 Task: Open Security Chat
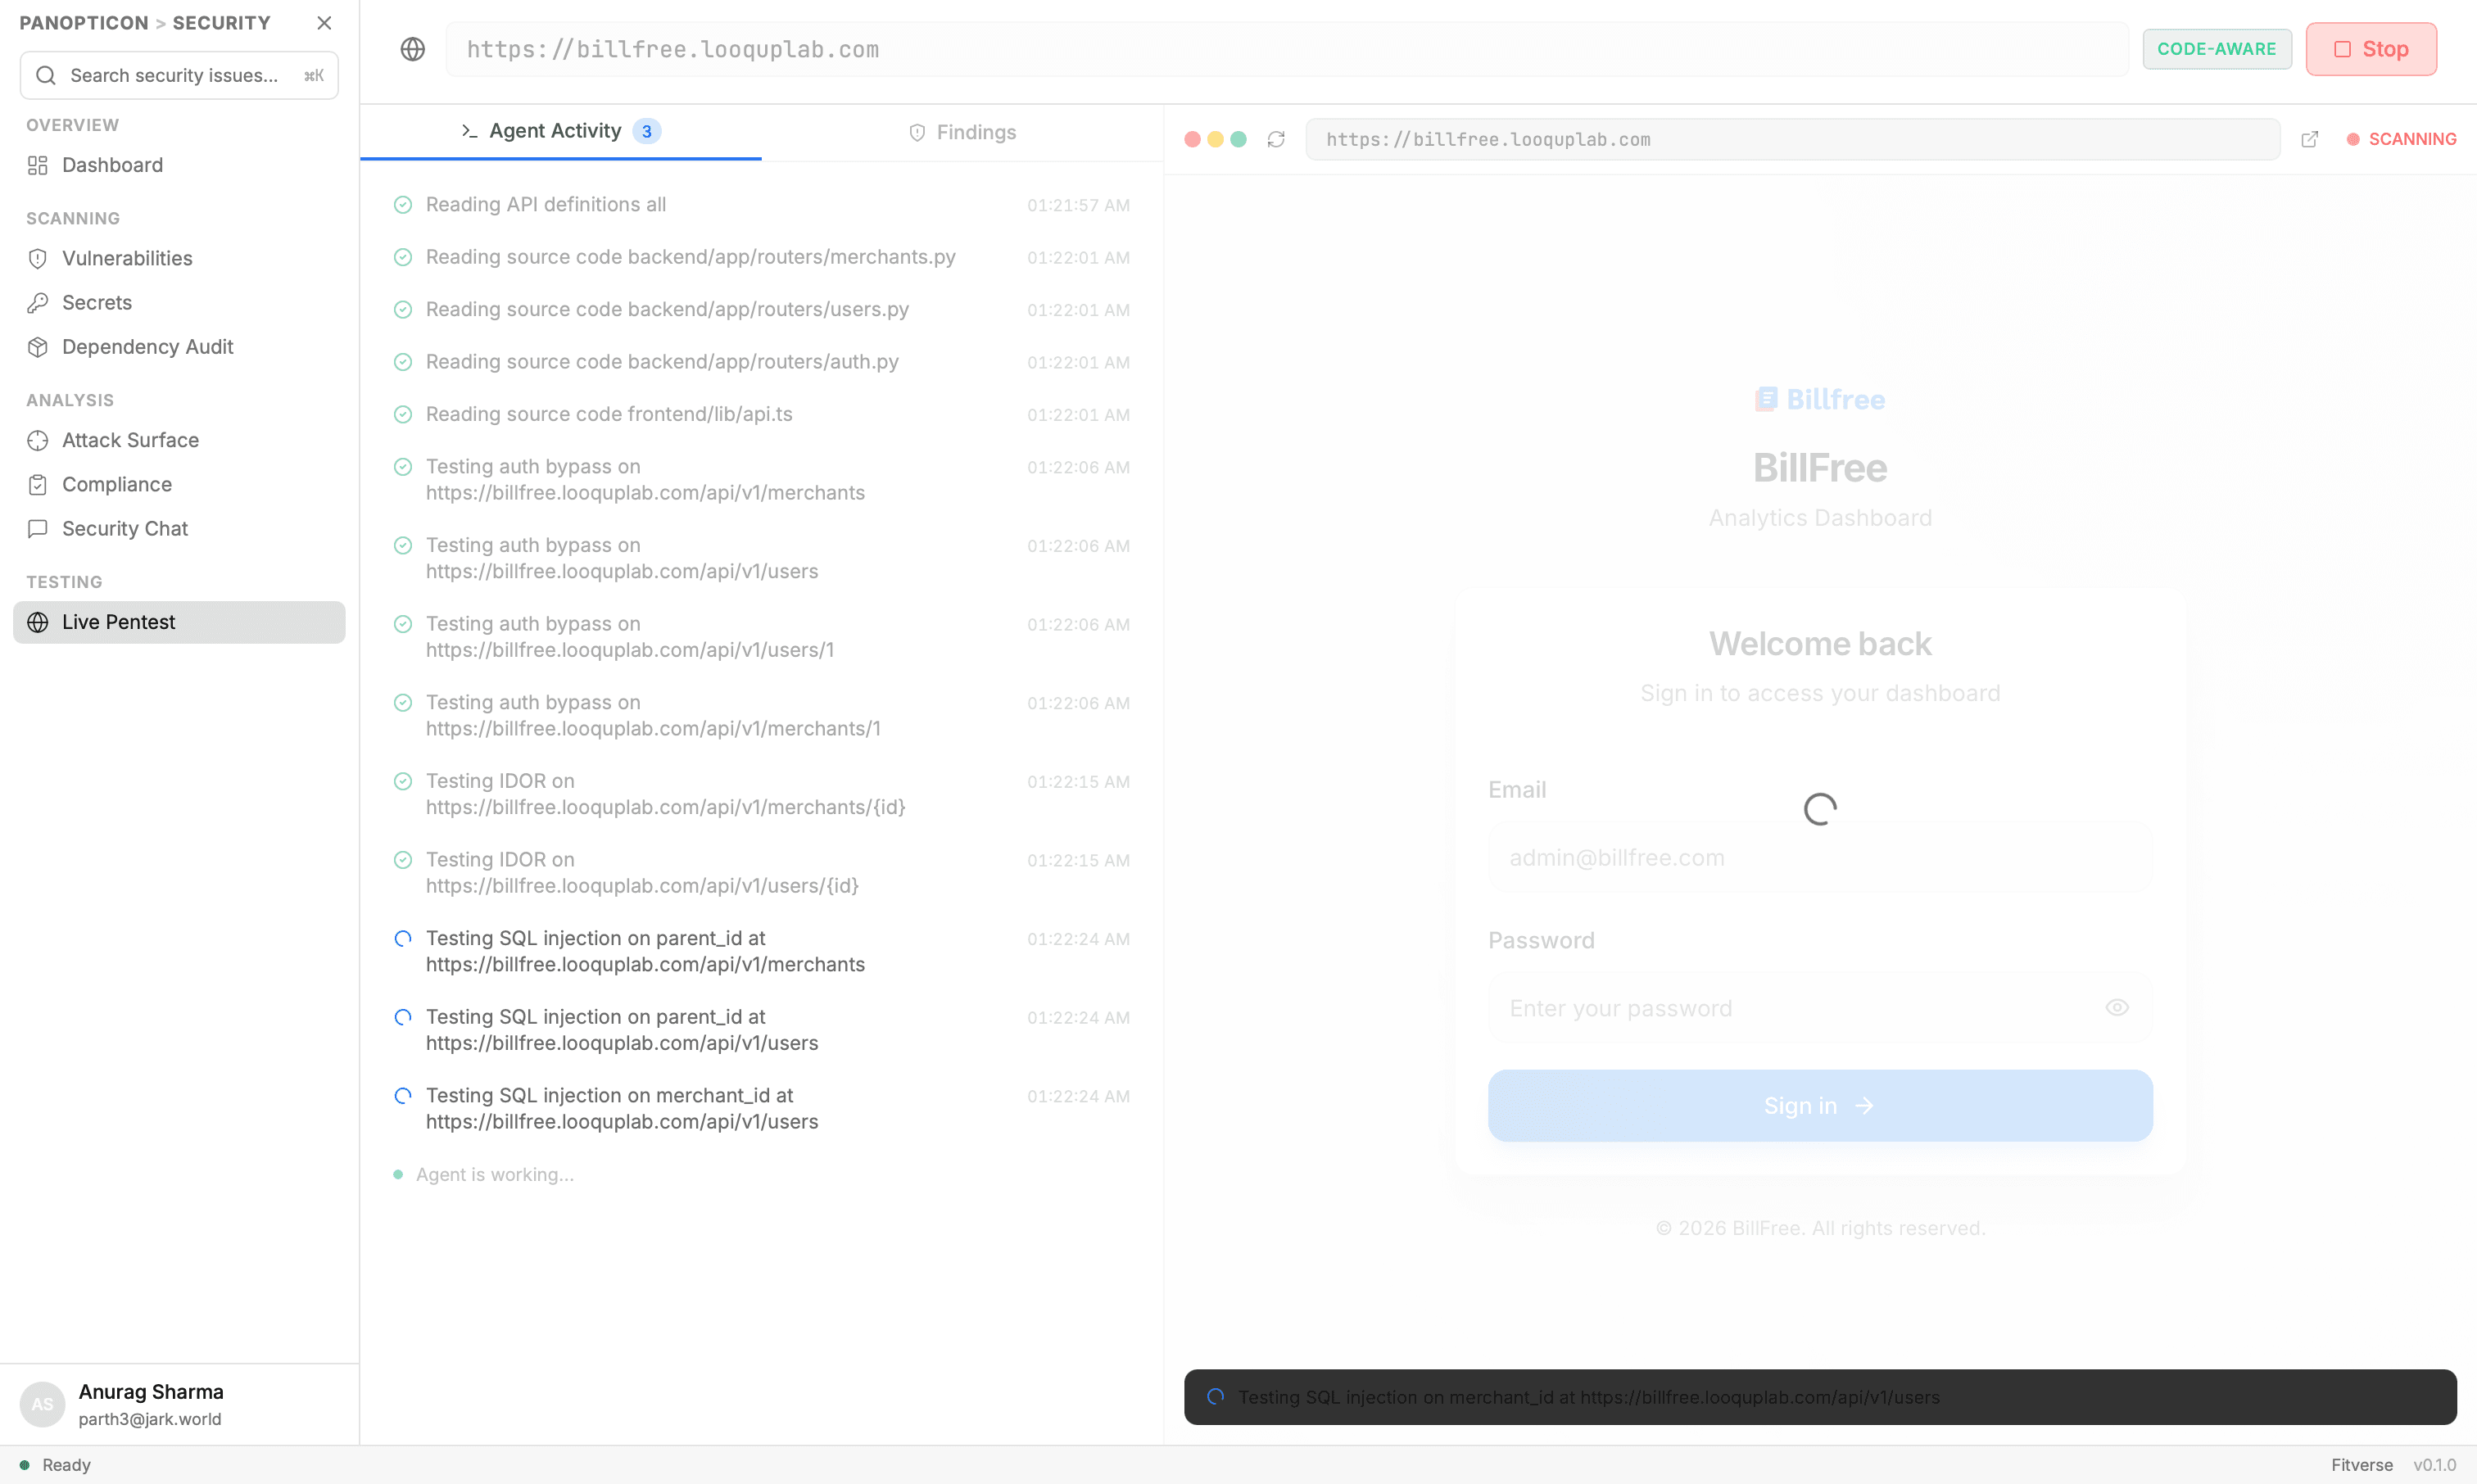pyautogui.click(x=125, y=528)
